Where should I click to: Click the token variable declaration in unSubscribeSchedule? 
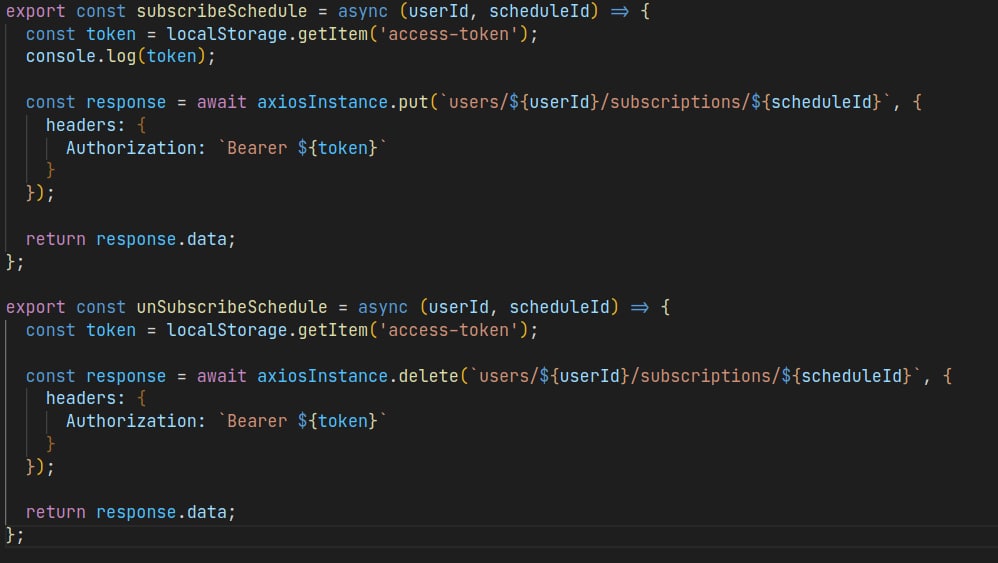coord(111,330)
